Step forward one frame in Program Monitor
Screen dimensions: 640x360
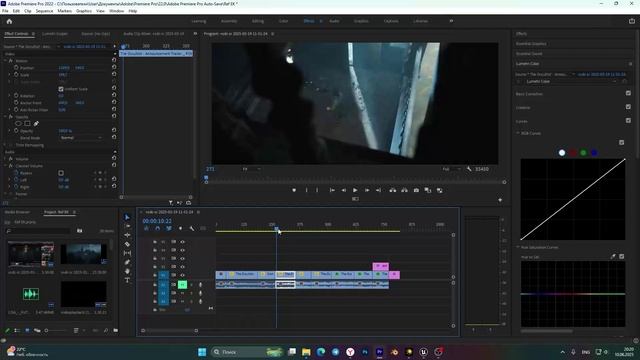pos(367,190)
